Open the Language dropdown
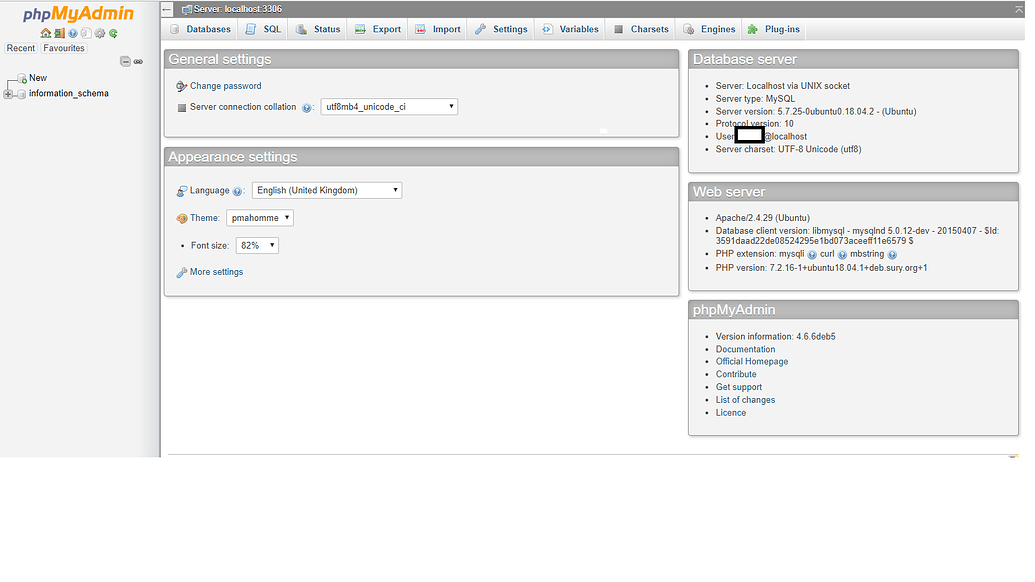This screenshot has width=1035, height=582. point(327,190)
